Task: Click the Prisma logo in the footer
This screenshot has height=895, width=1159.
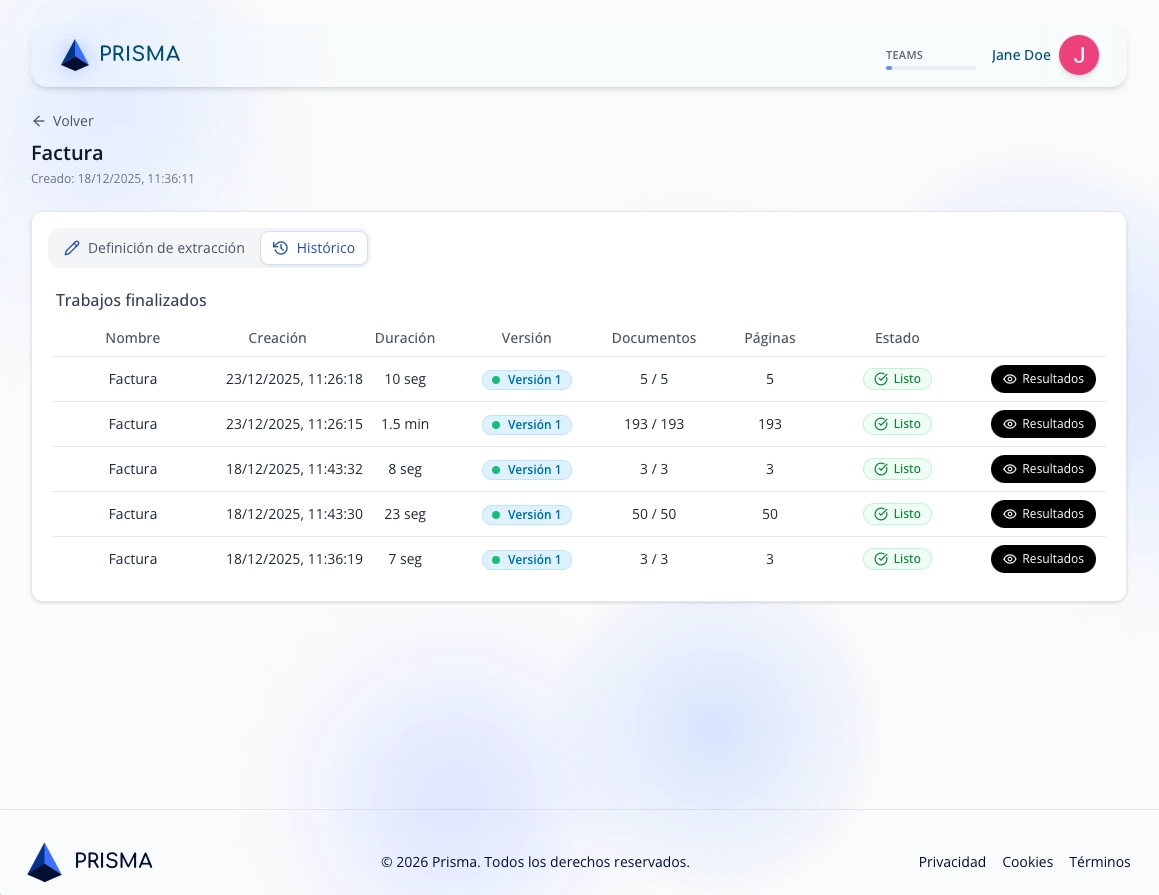Action: tap(90, 862)
